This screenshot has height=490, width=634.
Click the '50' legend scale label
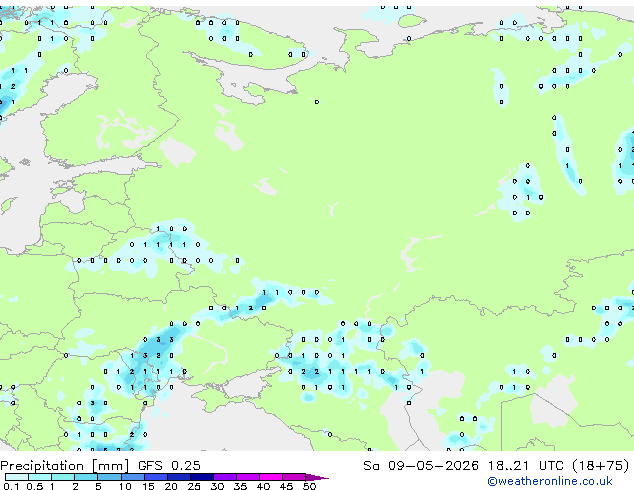pos(309,486)
